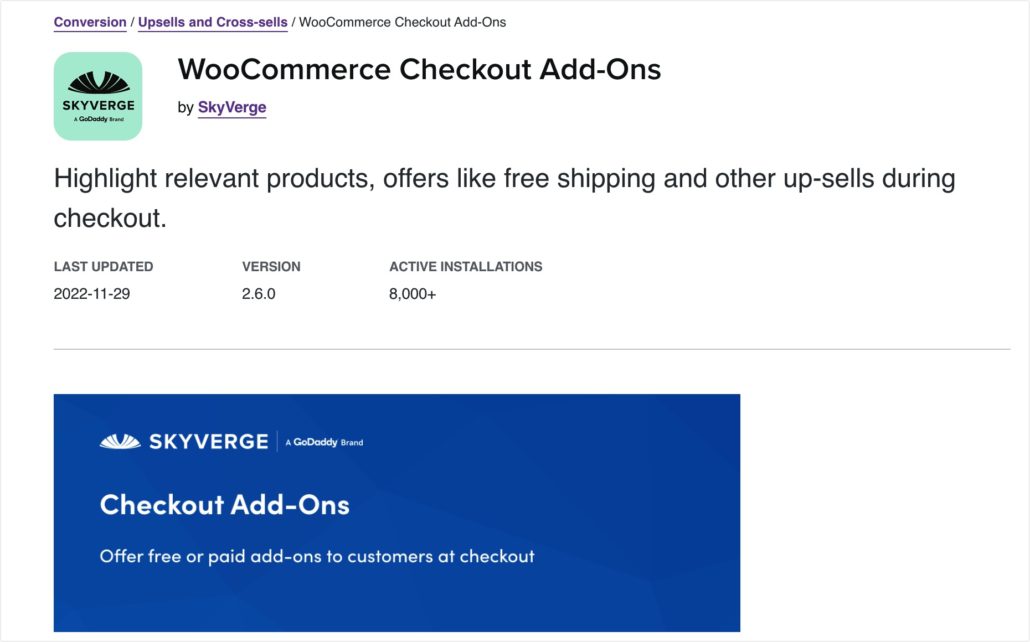This screenshot has width=1030, height=642.
Task: Click the SkyVerge green plugin logo icon
Action: pos(98,96)
